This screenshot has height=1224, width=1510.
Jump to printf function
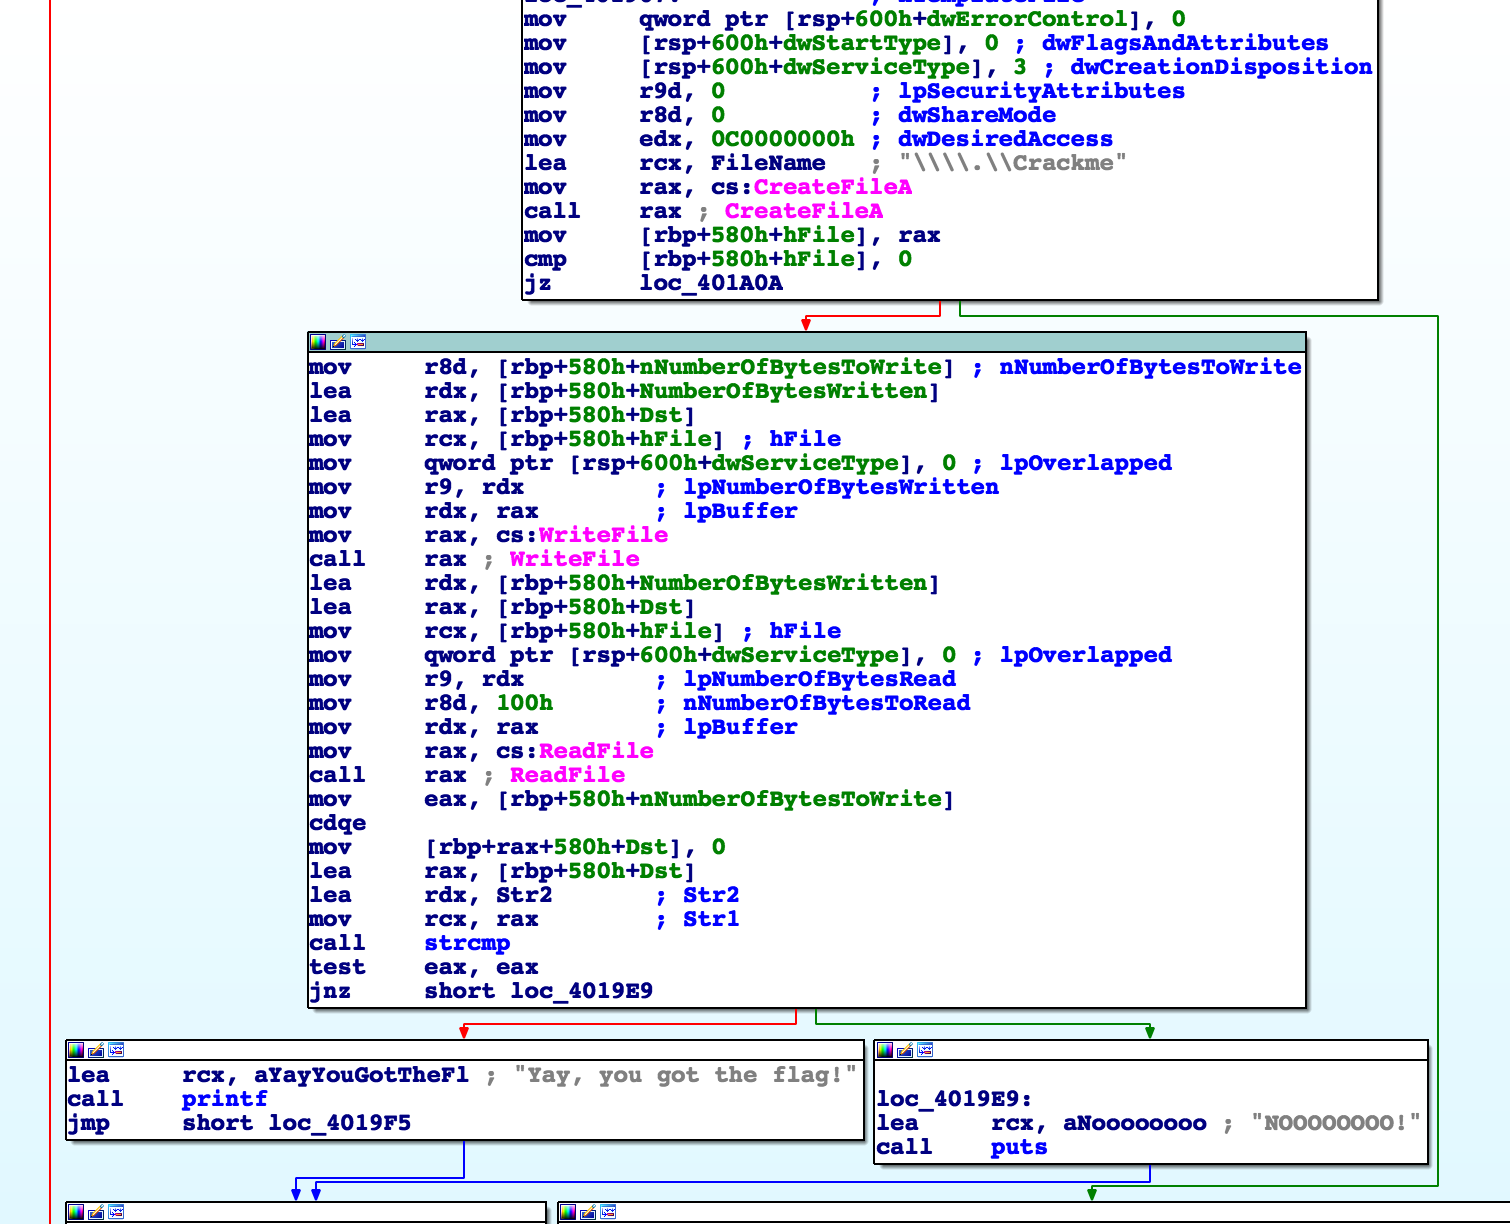click(x=224, y=1099)
